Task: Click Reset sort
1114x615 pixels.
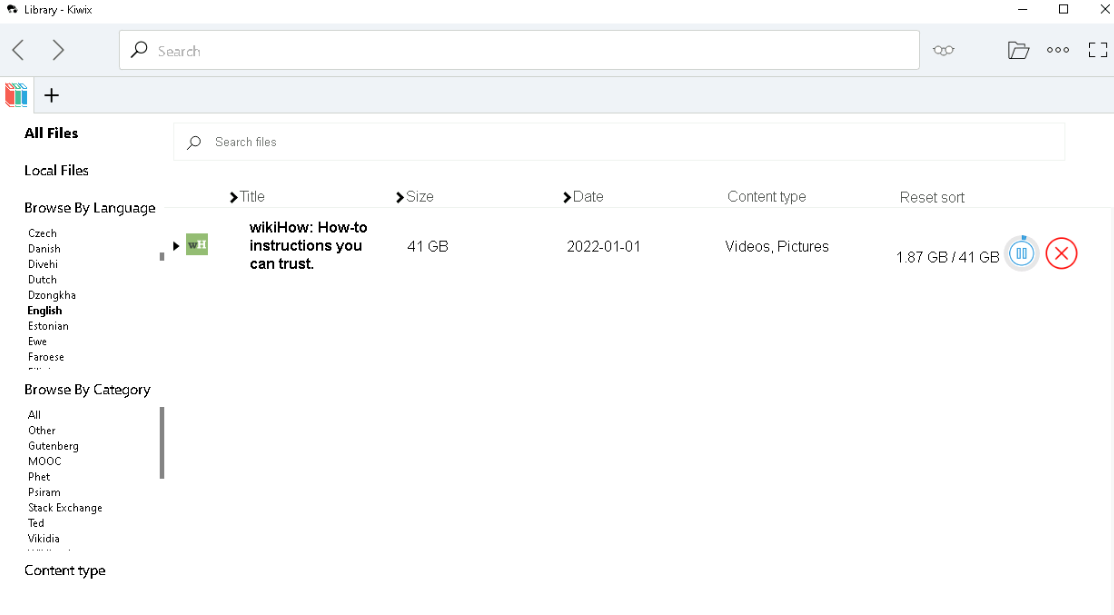Action: coord(931,197)
